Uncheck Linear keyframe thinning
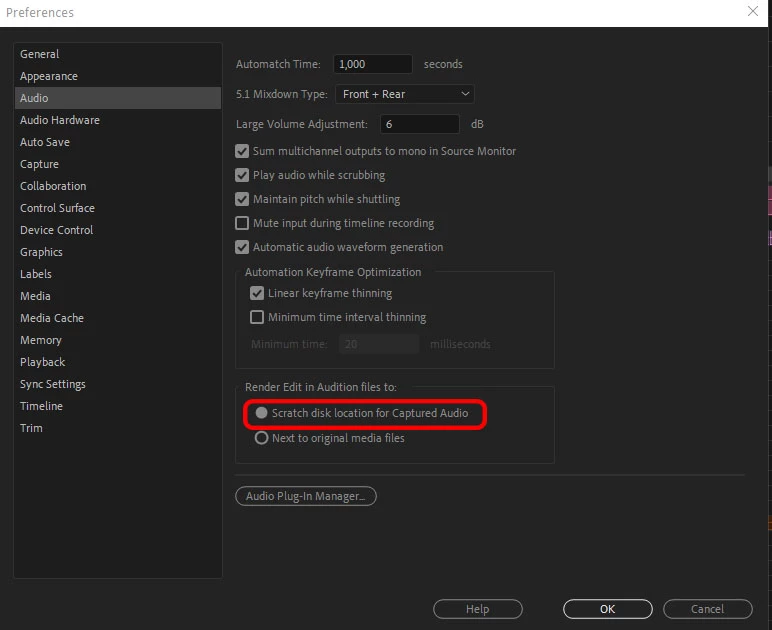The height and width of the screenshot is (630, 772). [257, 293]
